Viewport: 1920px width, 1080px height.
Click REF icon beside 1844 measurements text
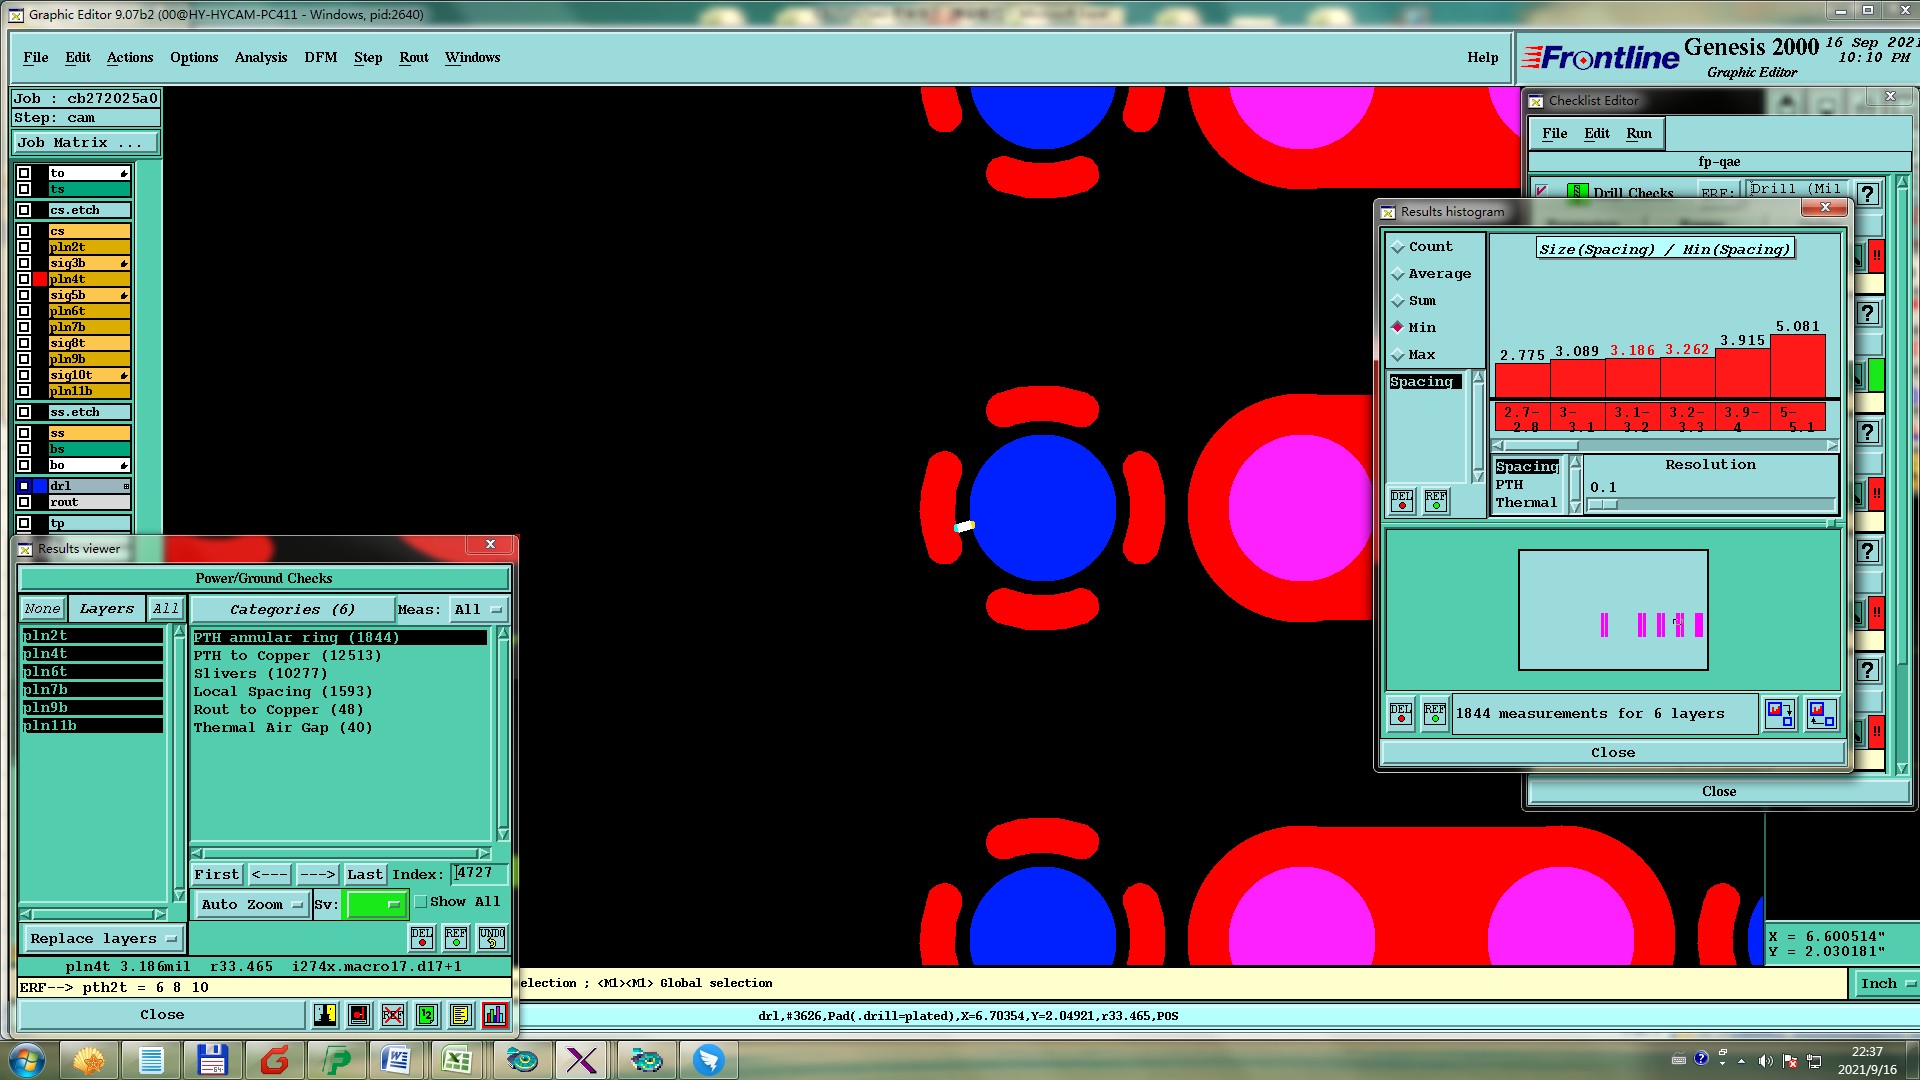click(x=1434, y=713)
